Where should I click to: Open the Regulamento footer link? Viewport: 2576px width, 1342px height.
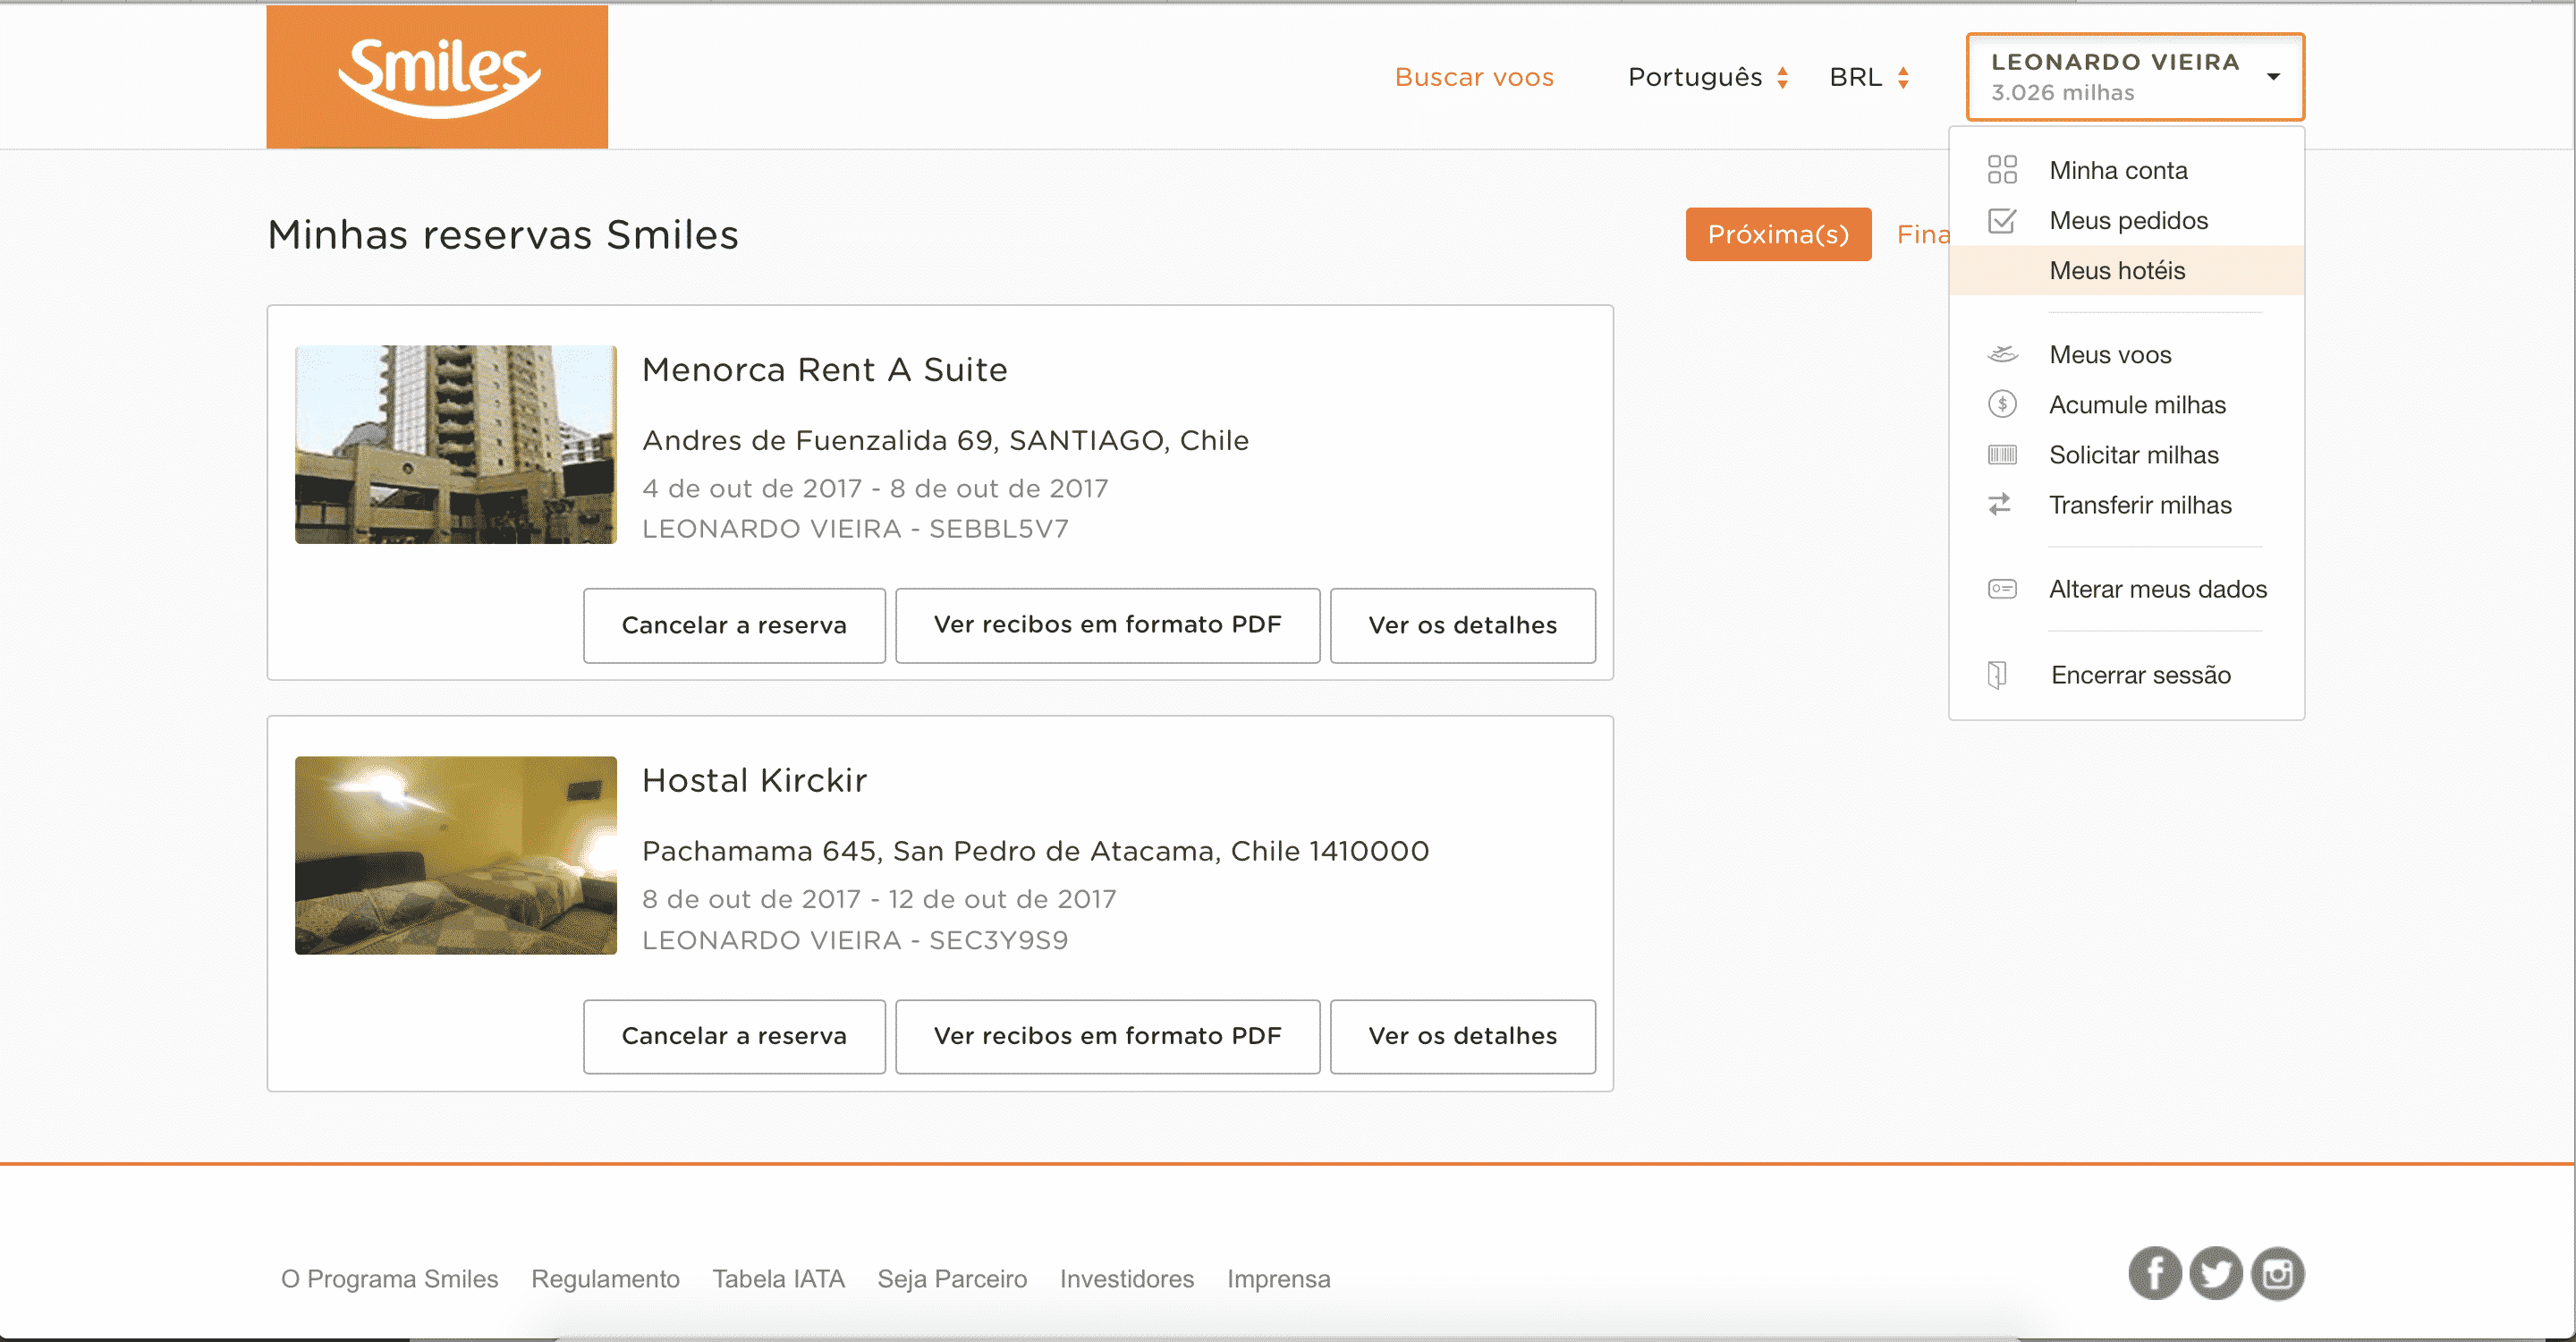(x=605, y=1278)
